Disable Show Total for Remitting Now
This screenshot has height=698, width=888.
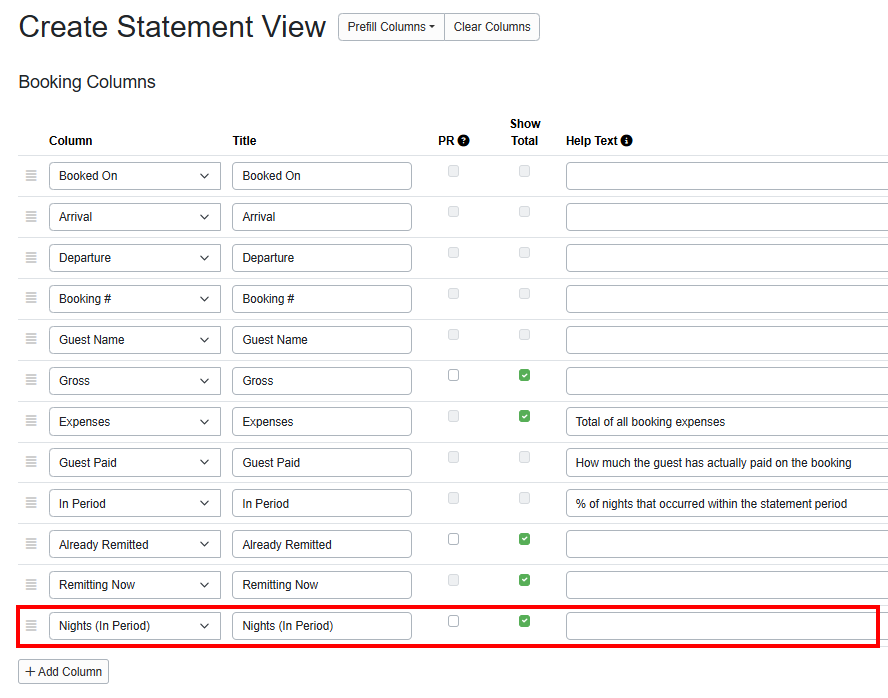pyautogui.click(x=524, y=580)
